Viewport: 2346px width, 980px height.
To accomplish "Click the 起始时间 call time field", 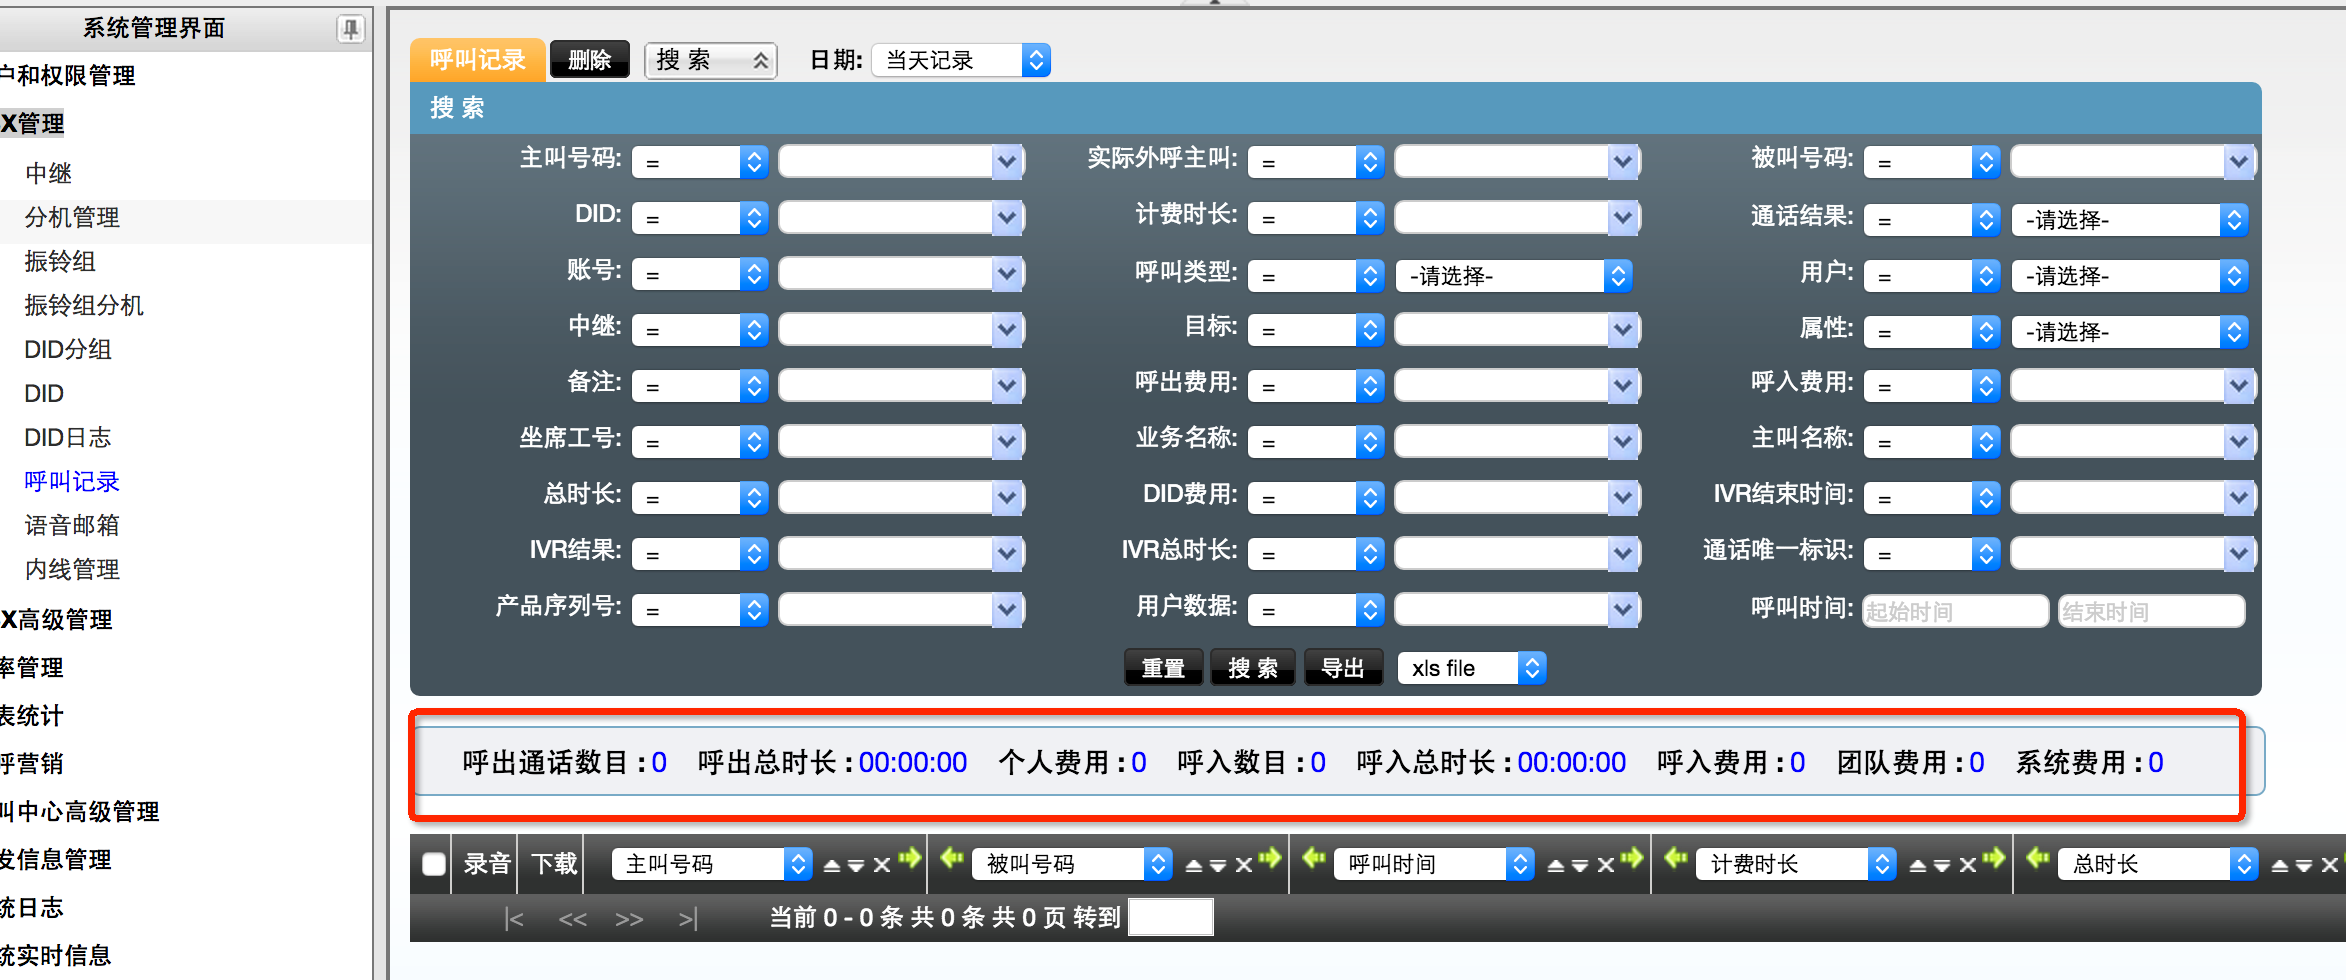I will [x=1954, y=611].
